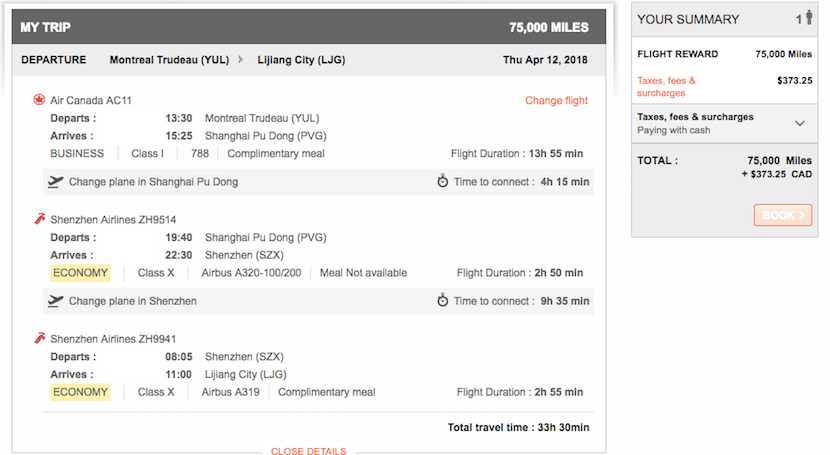Collapse trip details with Close Details
The image size is (830, 455).
pos(308,451)
